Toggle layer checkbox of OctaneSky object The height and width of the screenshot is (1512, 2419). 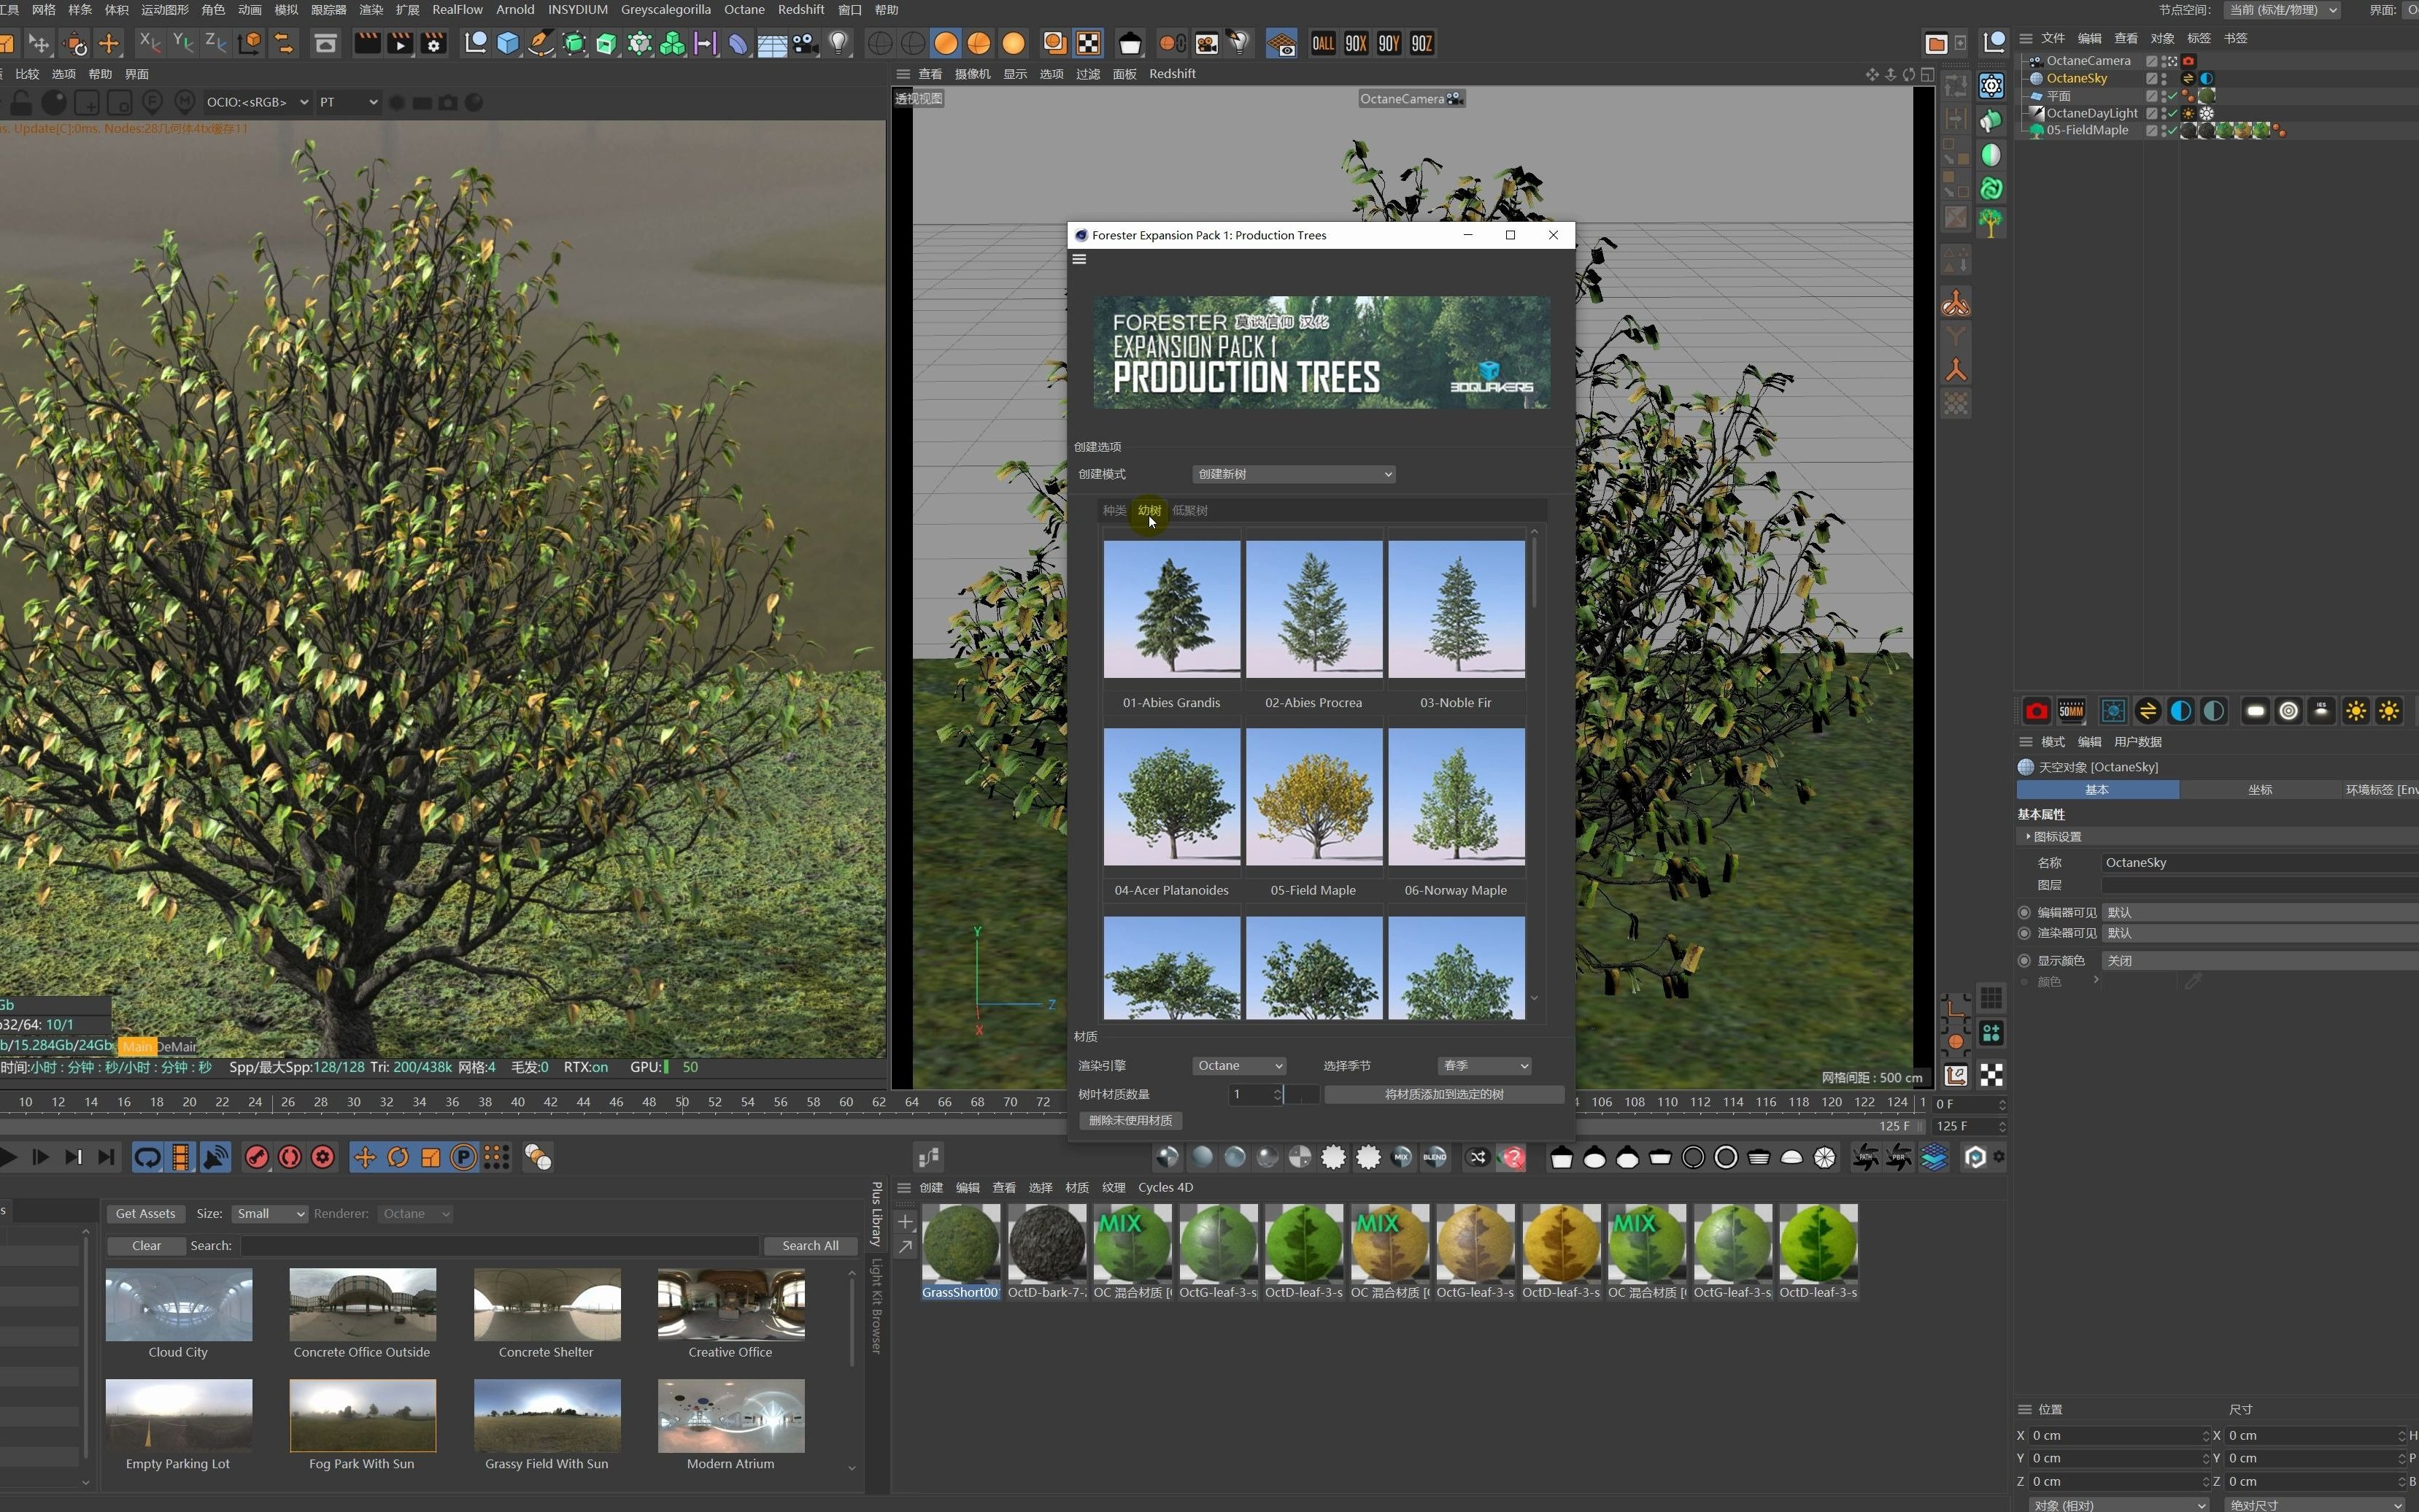tap(2151, 78)
